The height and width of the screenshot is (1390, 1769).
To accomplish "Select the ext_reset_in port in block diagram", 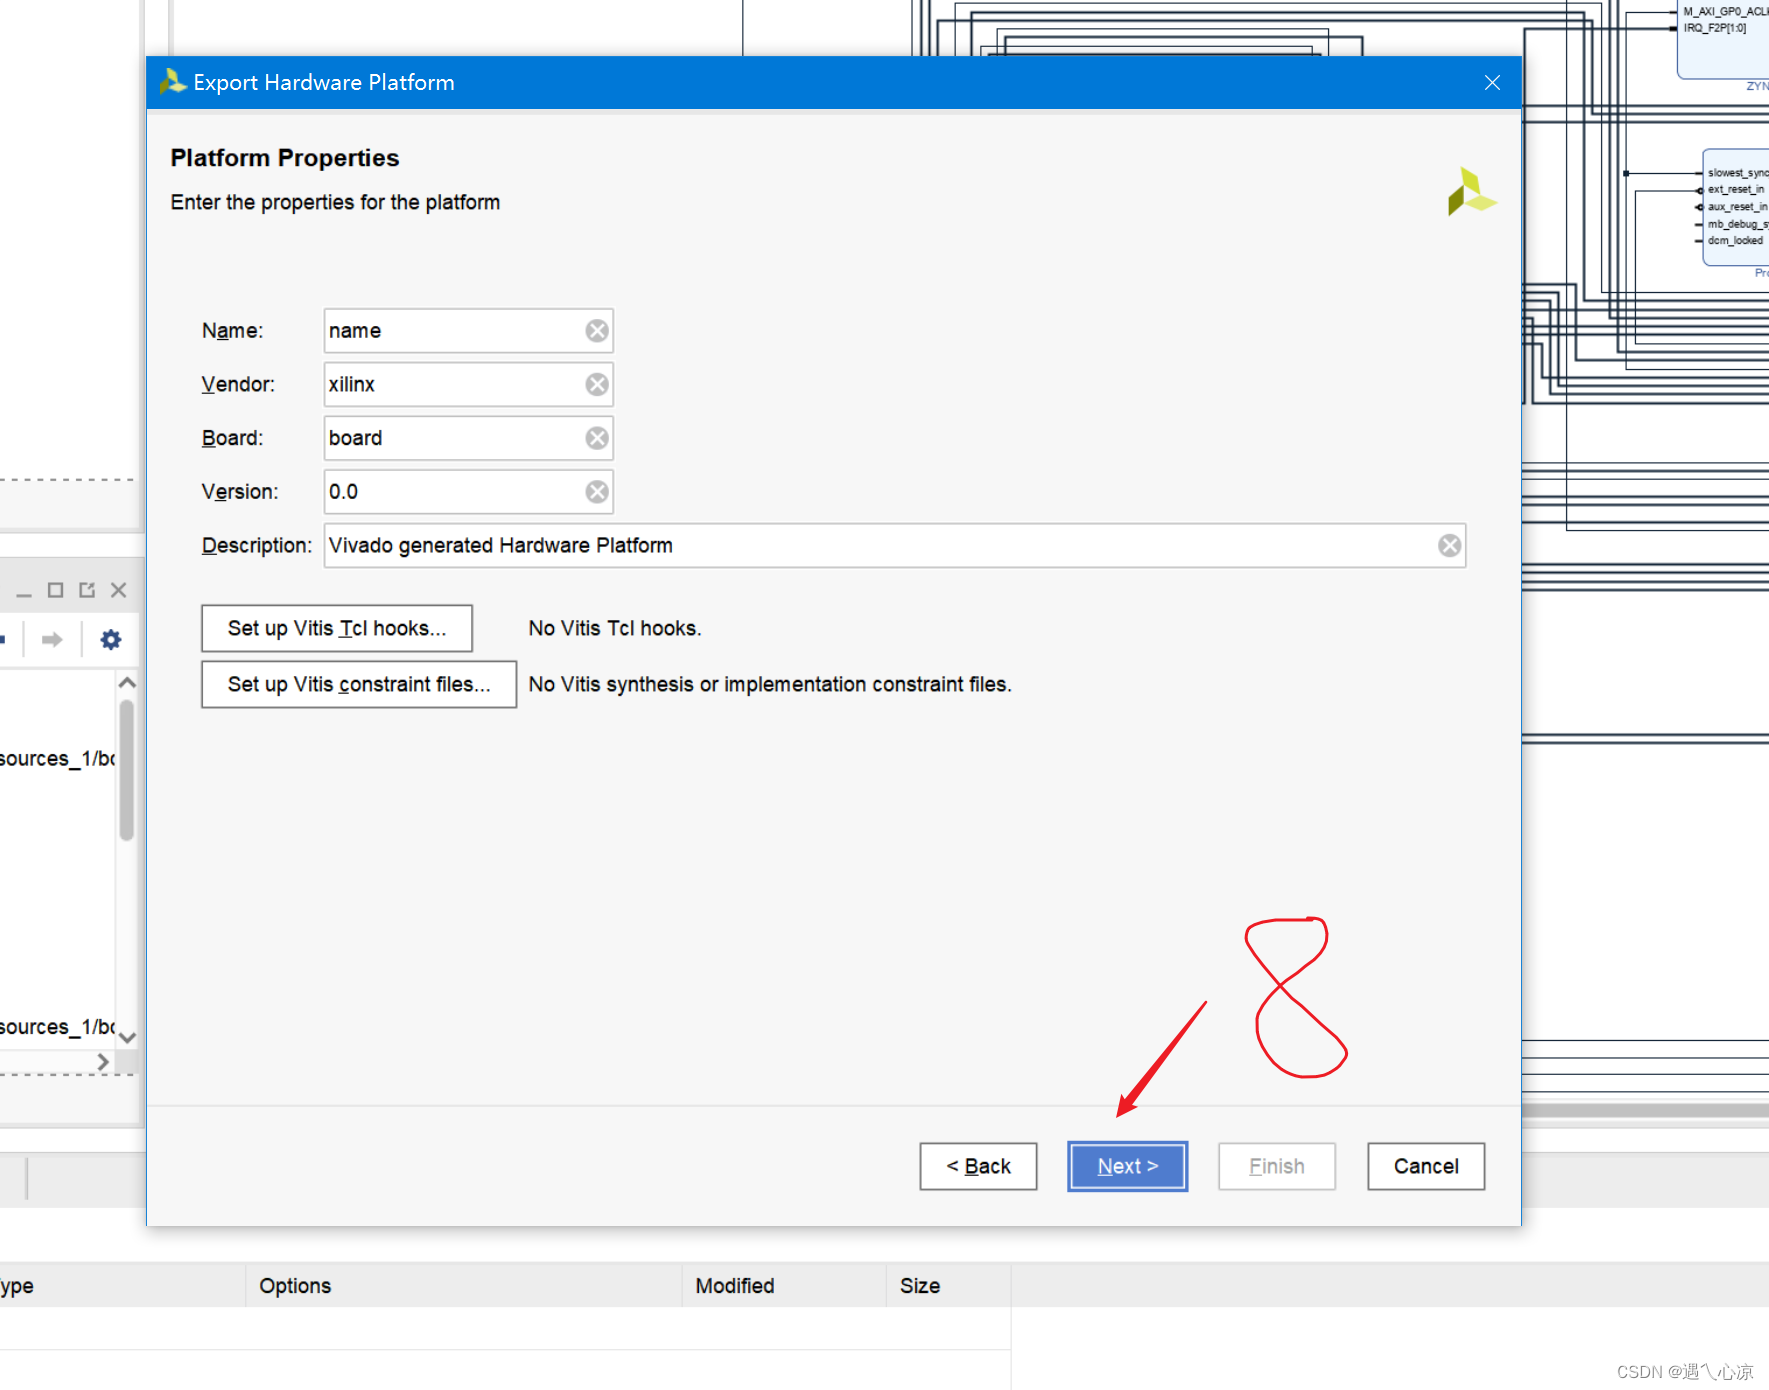I will pyautogui.click(x=1735, y=190).
